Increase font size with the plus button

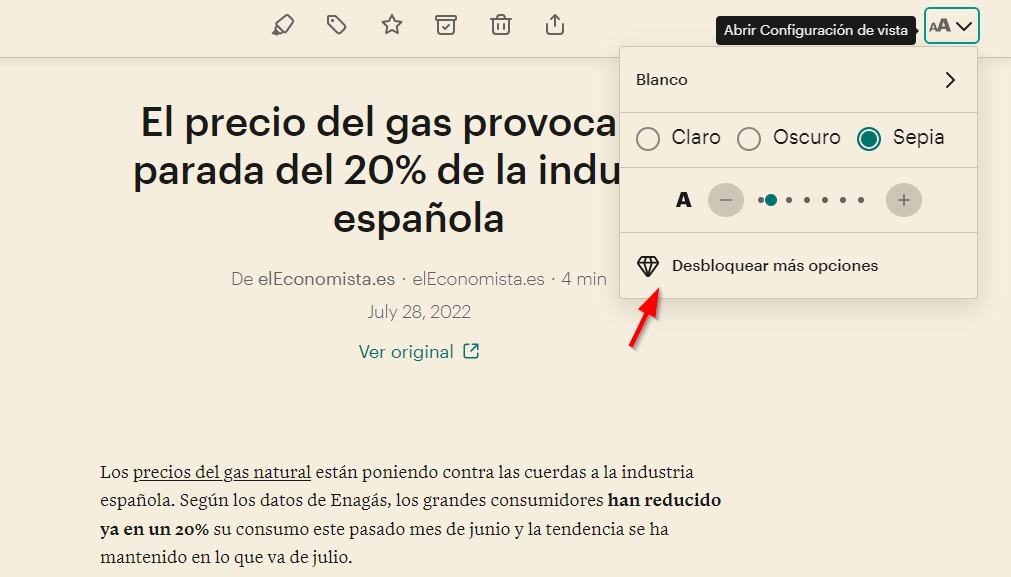(903, 200)
